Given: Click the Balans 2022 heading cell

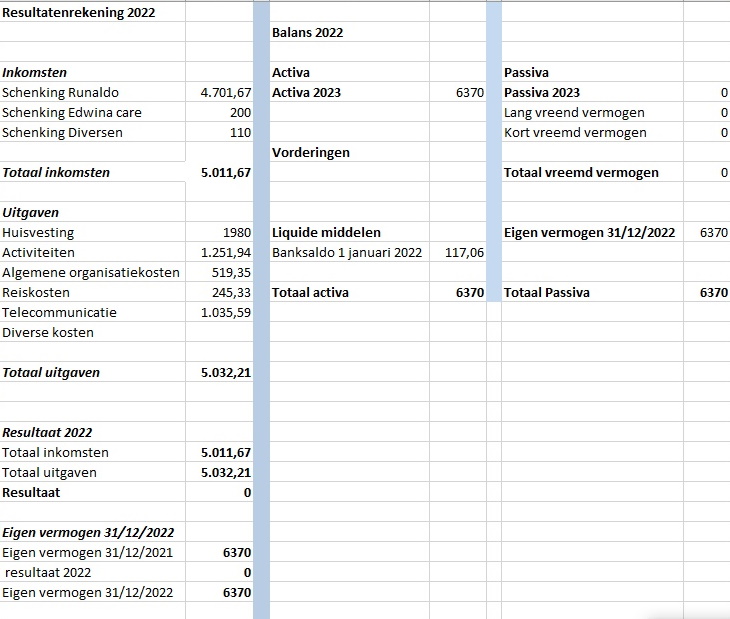Looking at the screenshot, I should tap(308, 32).
